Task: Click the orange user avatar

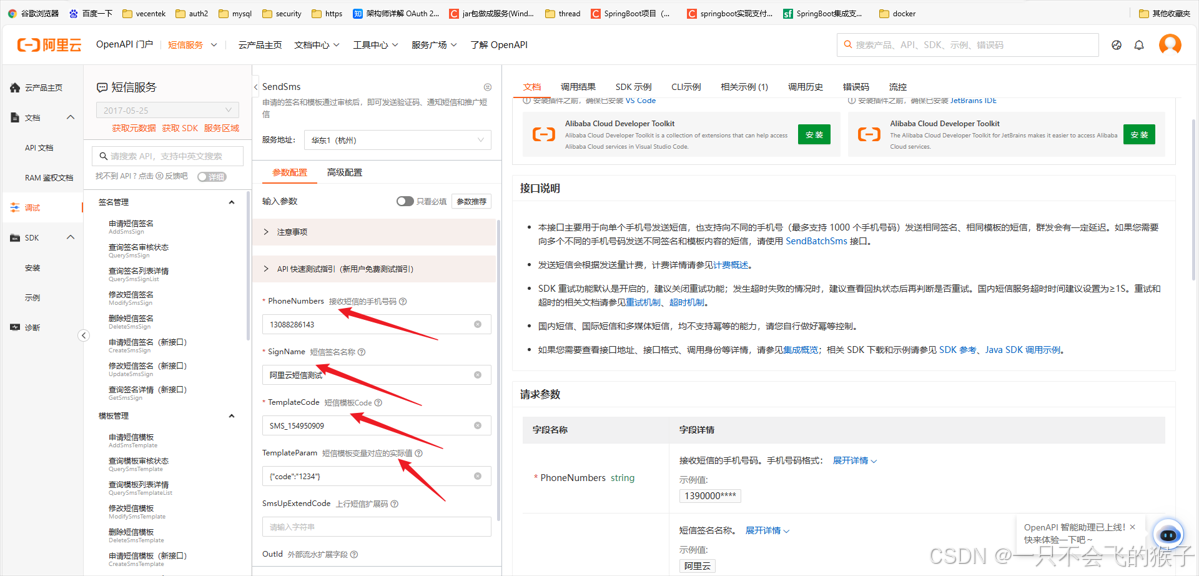Action: (1170, 44)
